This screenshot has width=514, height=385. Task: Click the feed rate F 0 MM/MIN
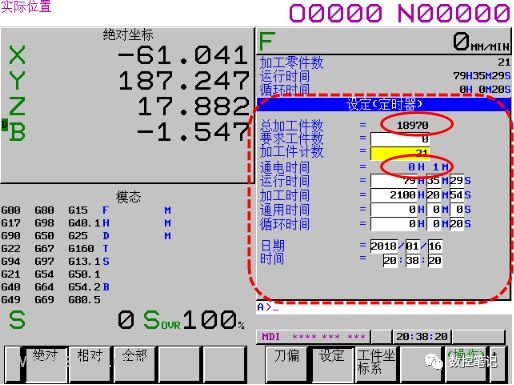tap(384, 41)
